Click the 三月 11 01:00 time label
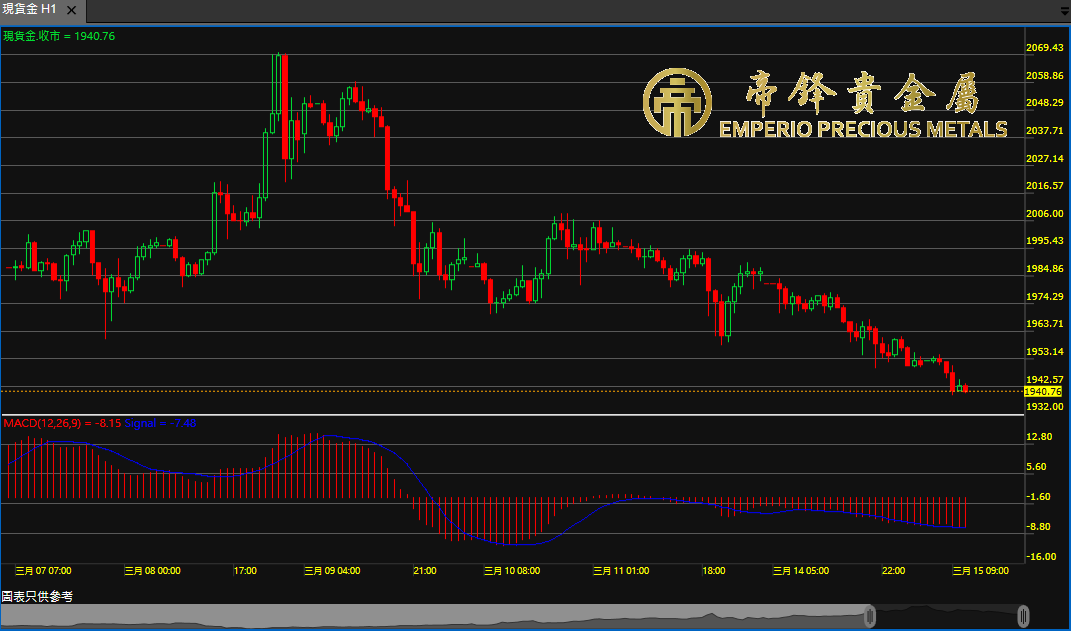The height and width of the screenshot is (631, 1071). pos(621,571)
